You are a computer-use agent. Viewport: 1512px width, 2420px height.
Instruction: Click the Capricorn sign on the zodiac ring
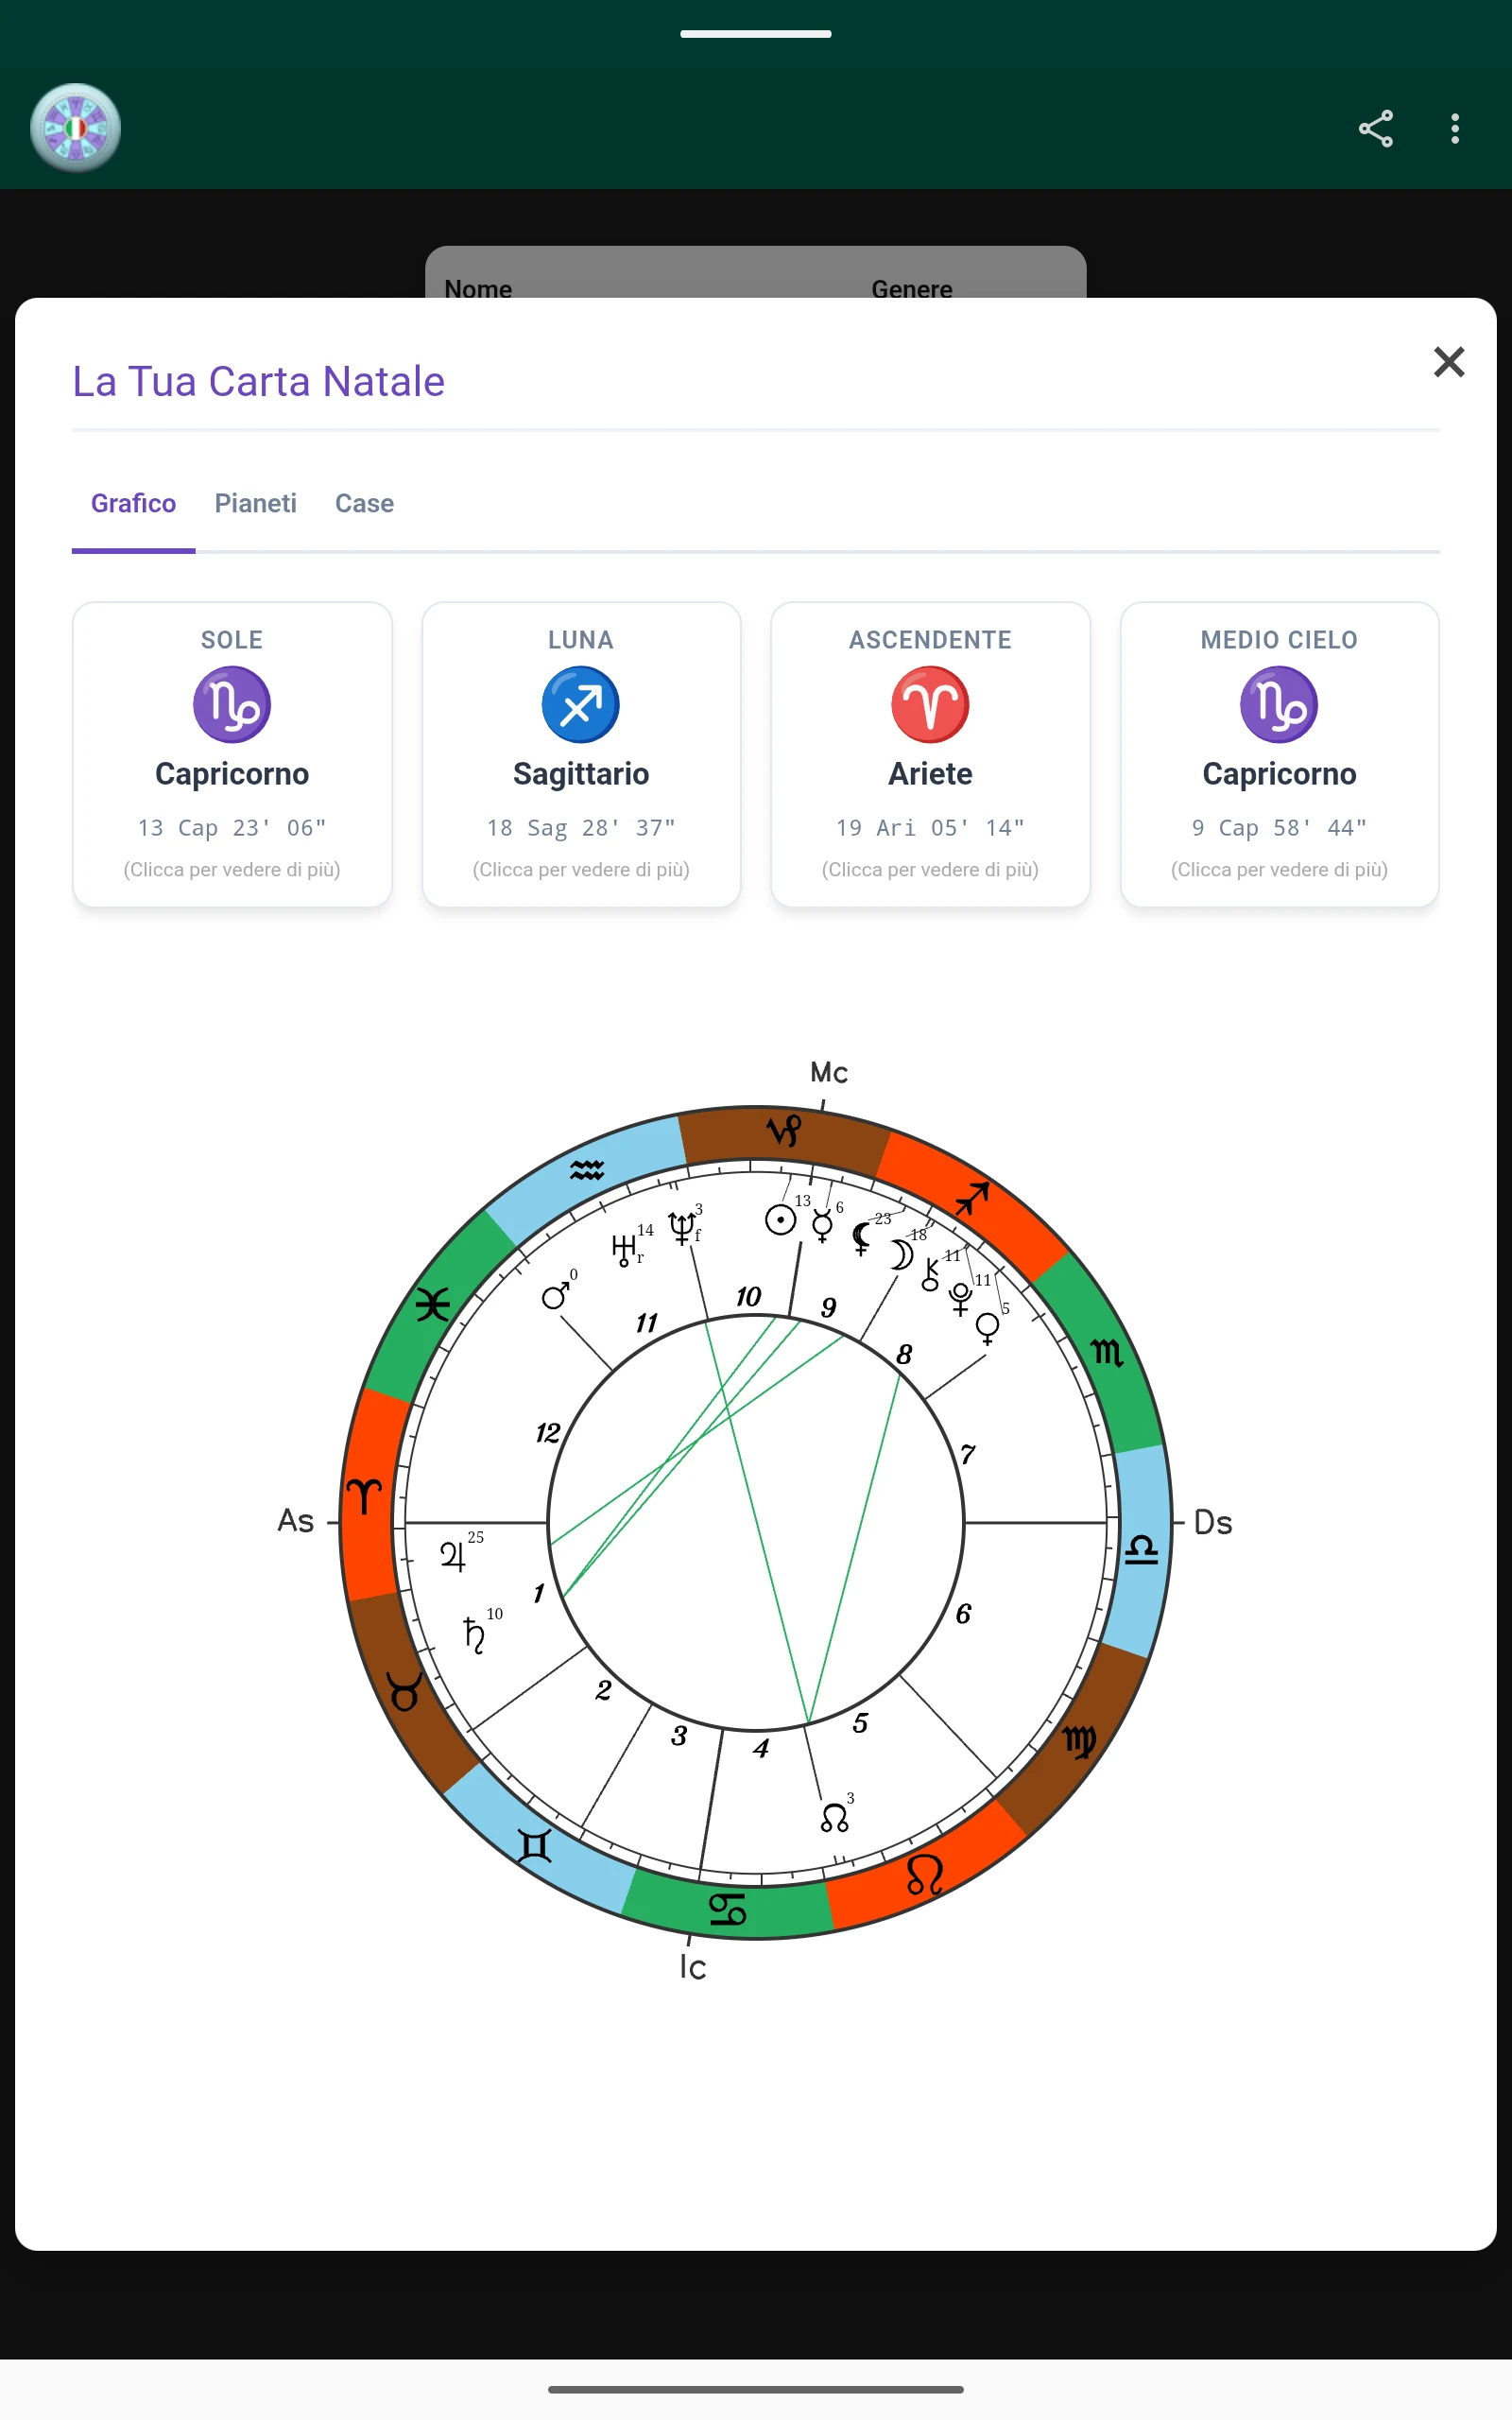point(784,1131)
